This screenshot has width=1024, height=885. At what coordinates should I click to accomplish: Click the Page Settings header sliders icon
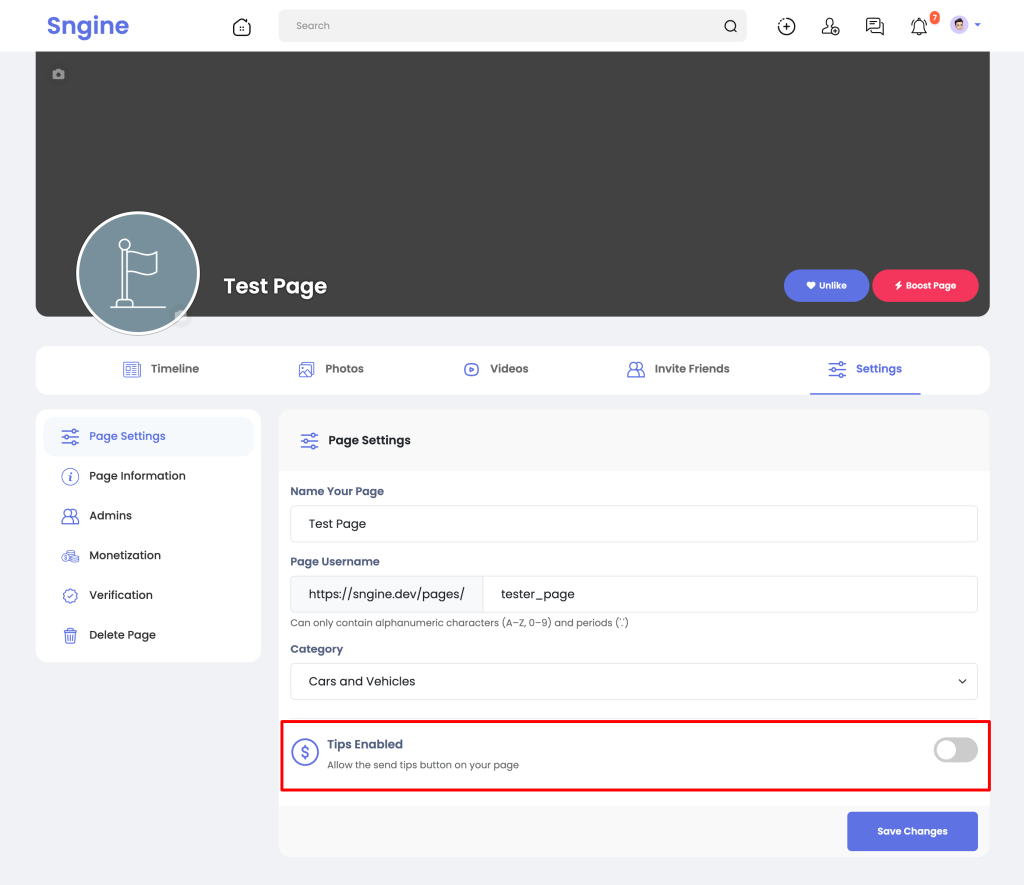309,441
